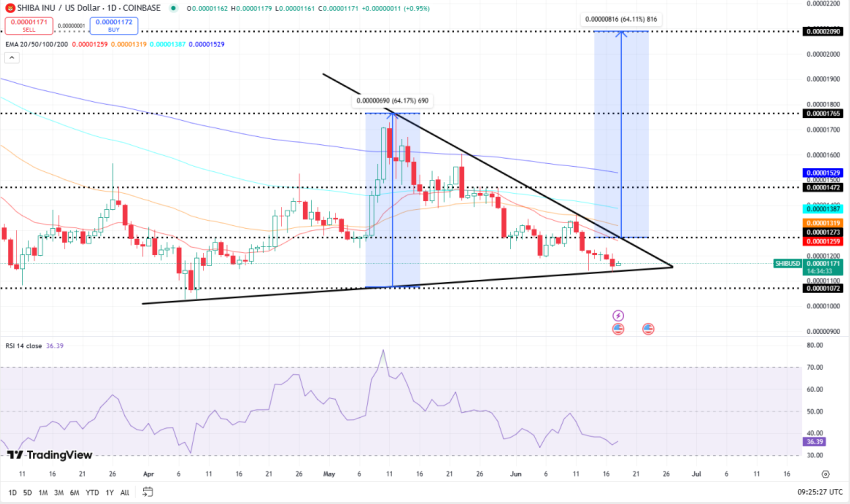Viewport: 850px width, 504px height.
Task: Click the blue EMA 200 value 0.00001529
Action: tap(207, 44)
